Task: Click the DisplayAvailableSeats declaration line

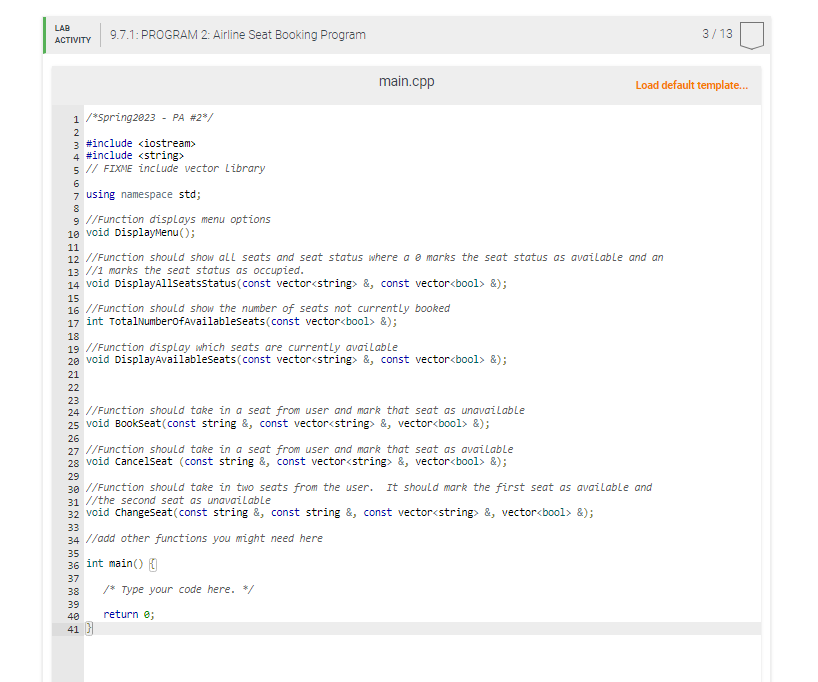Action: point(296,360)
